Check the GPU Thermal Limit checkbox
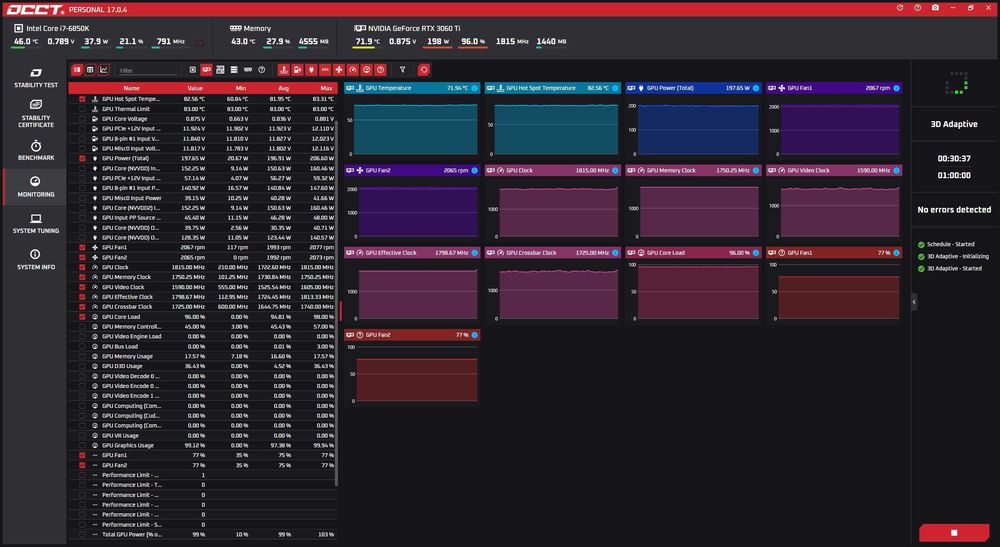Viewport: 1000px width, 547px height. point(82,109)
